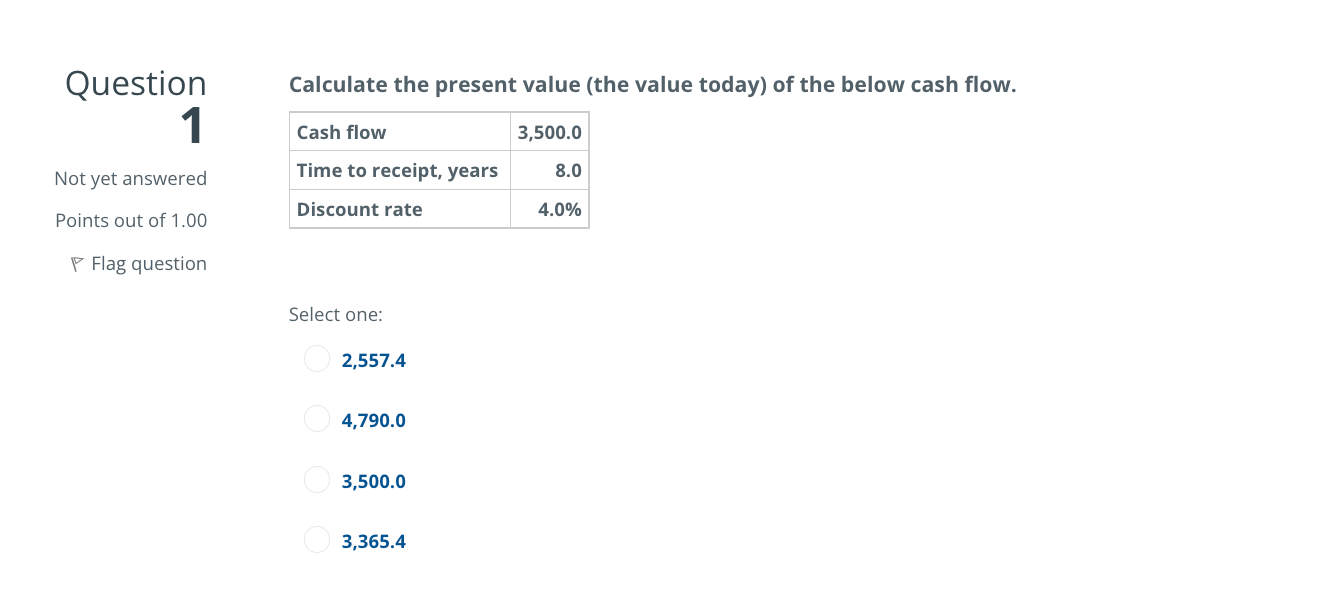Screen dimensions: 1334x606
Task: Select the radio button for 3,500.0
Action: point(316,479)
